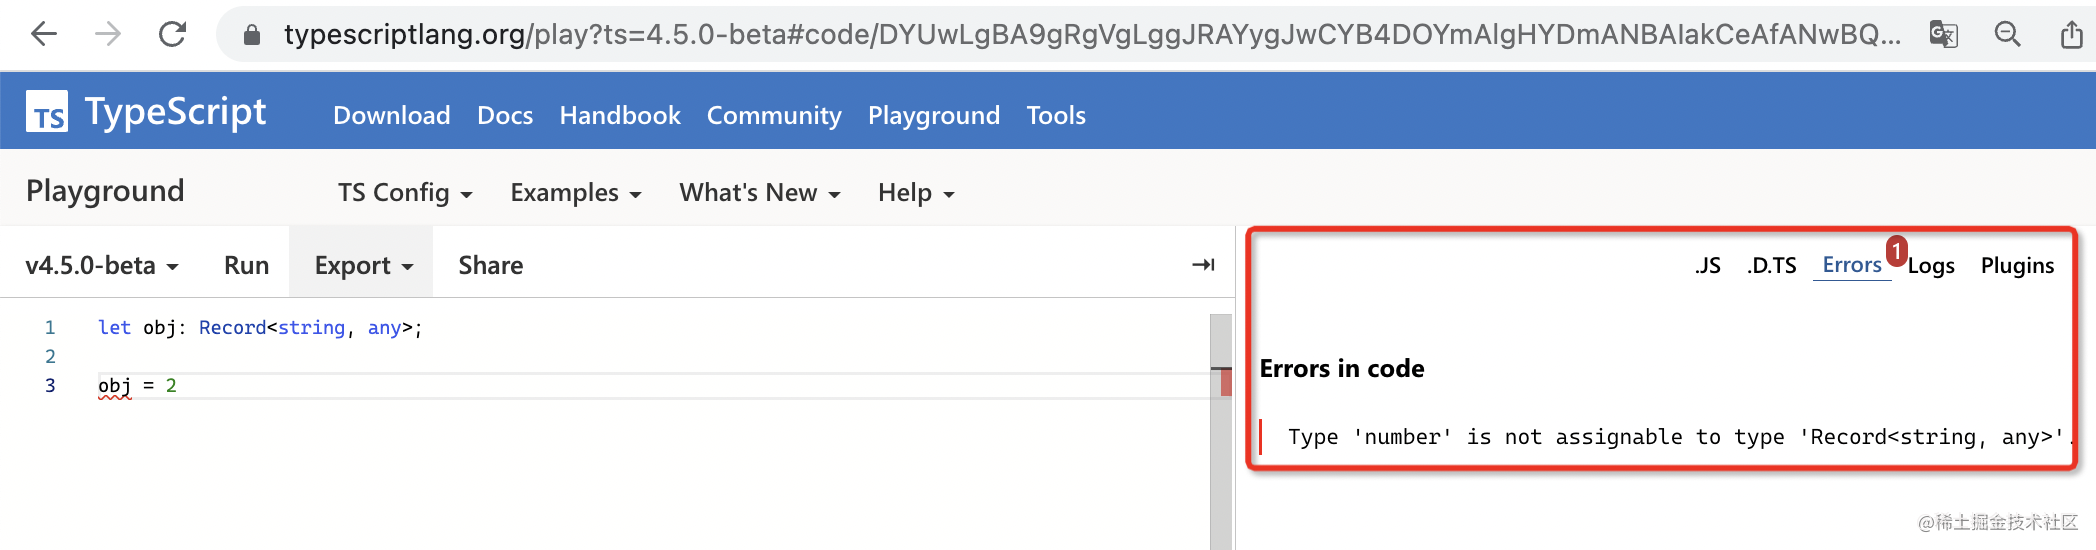Viewport: 2096px width, 550px height.
Task: Open the TS Config dropdown
Action: 404,193
